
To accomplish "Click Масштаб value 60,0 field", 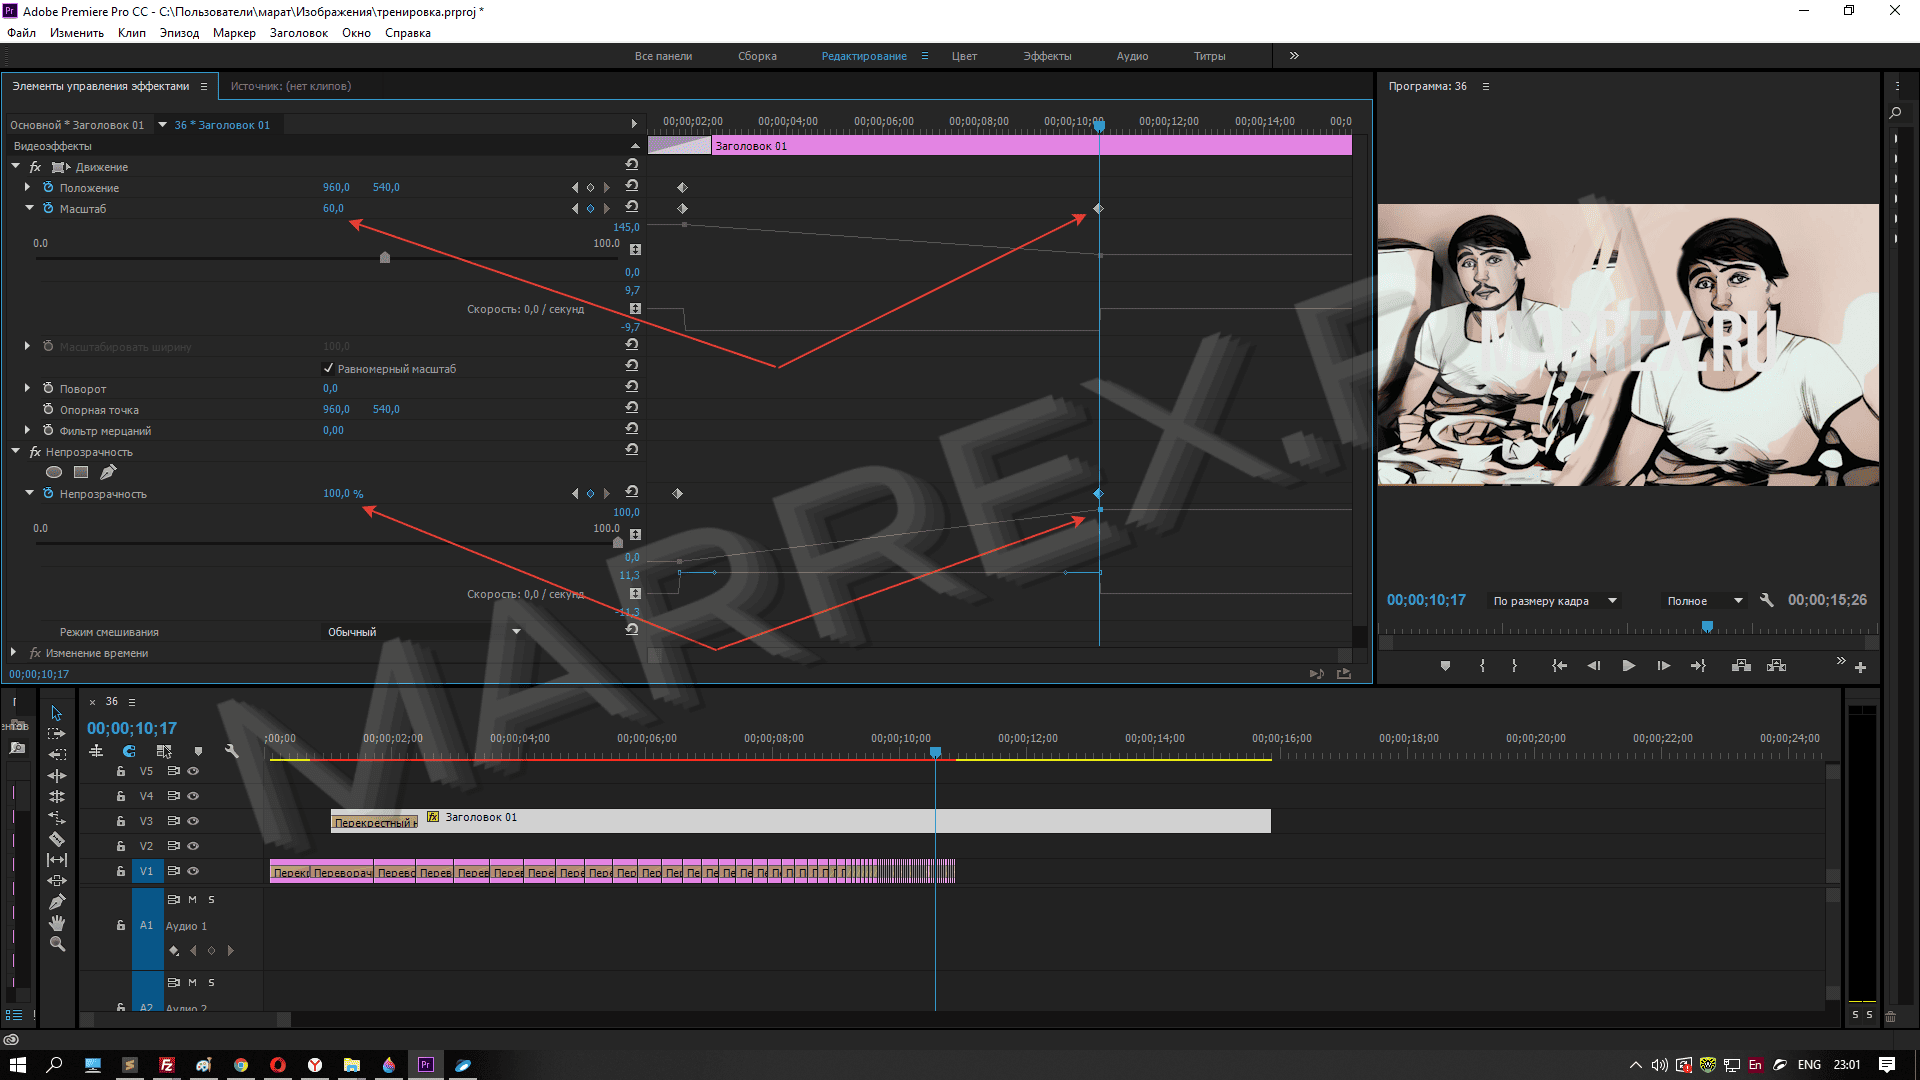I will point(333,208).
